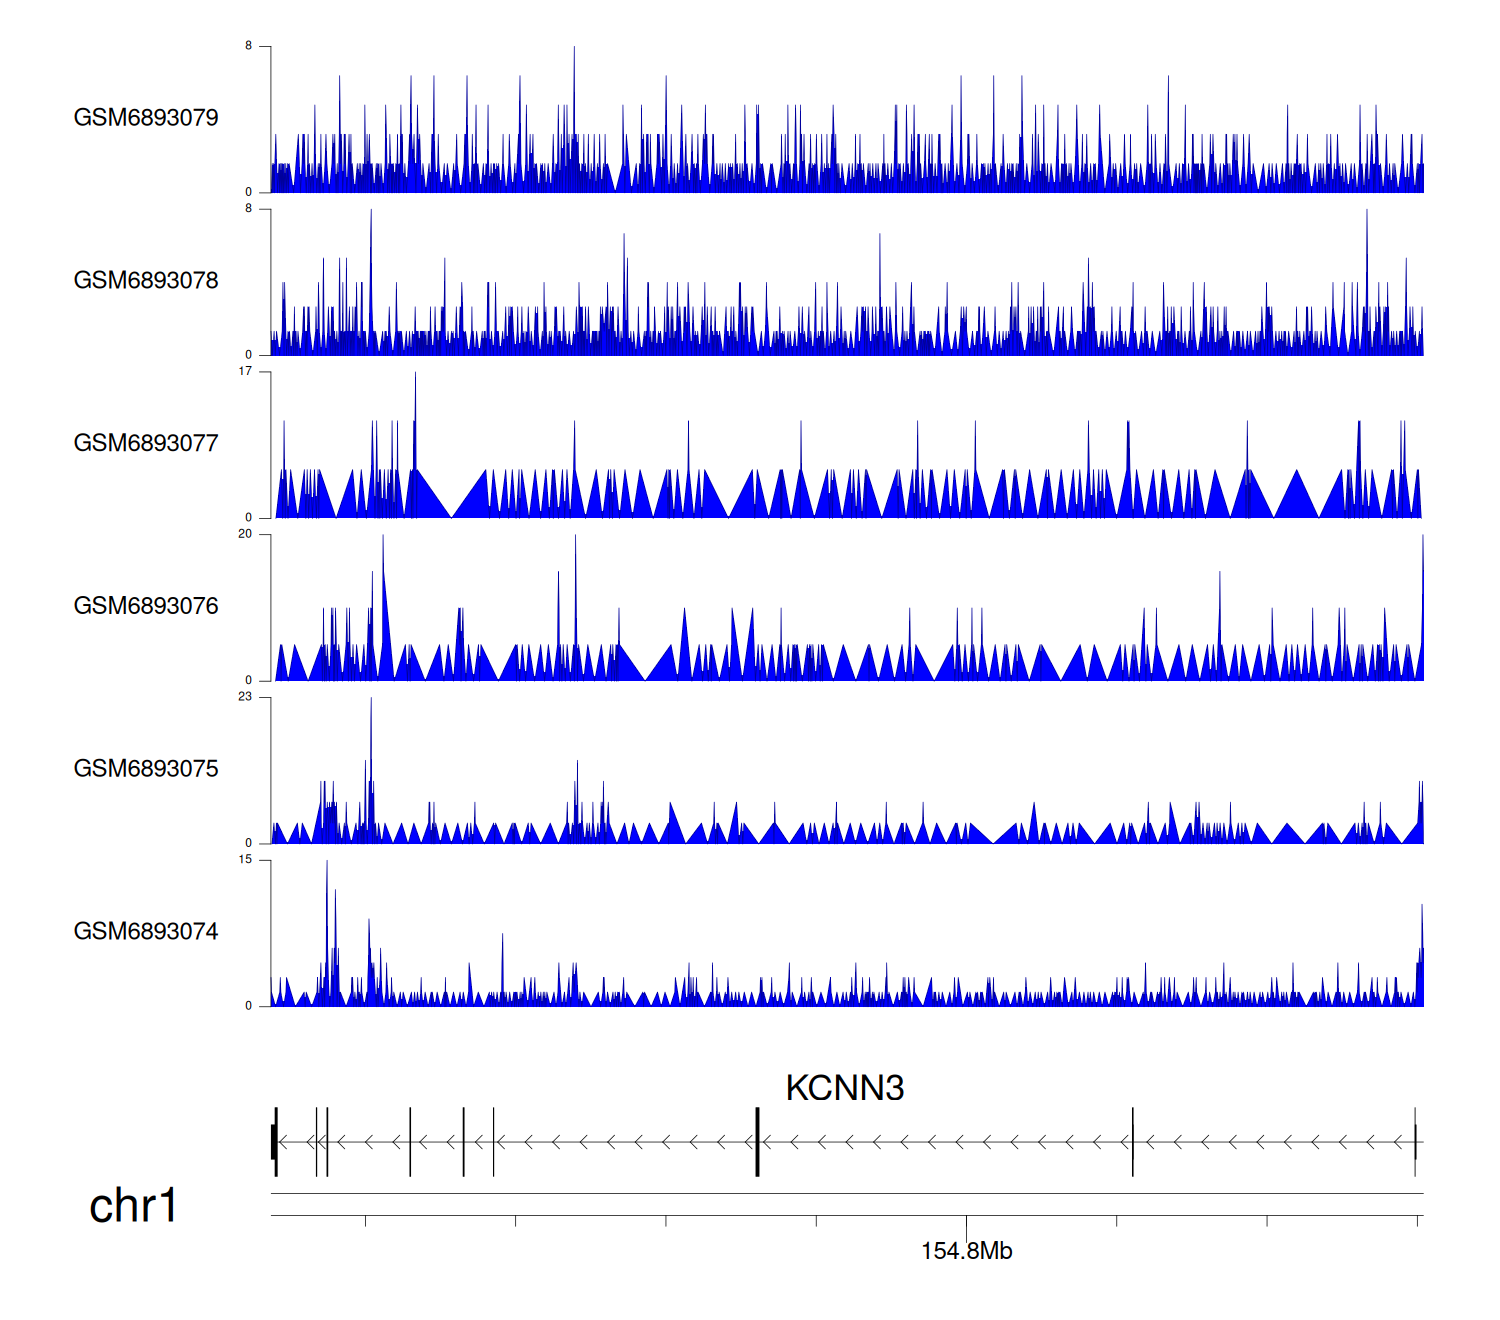The height and width of the screenshot is (1320, 1500).
Task: Click the 154.8Mb axis position label
Action: coord(966,1251)
